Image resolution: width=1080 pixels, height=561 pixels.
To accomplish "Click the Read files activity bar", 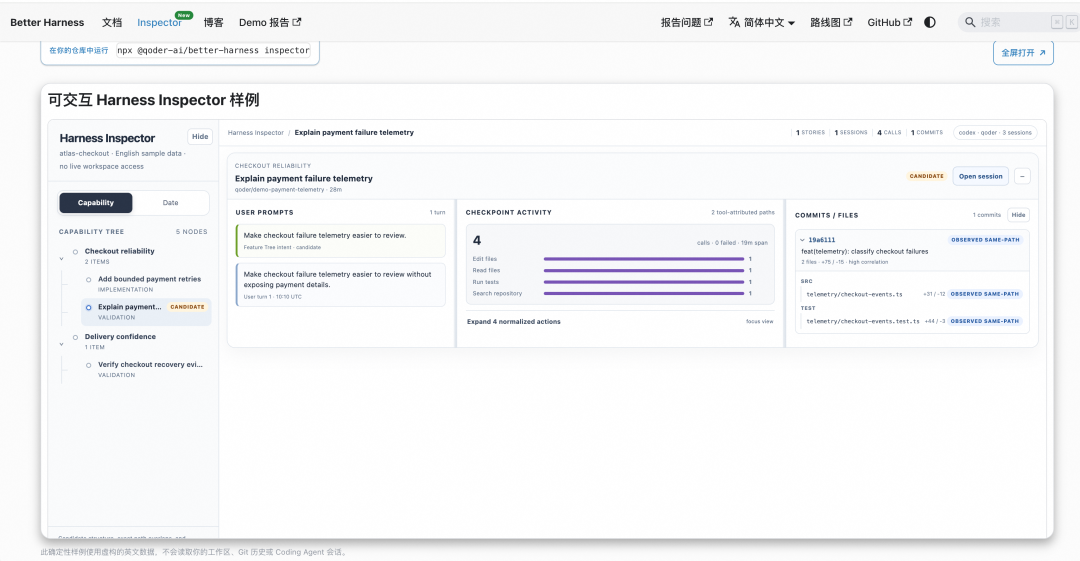I will (x=643, y=270).
